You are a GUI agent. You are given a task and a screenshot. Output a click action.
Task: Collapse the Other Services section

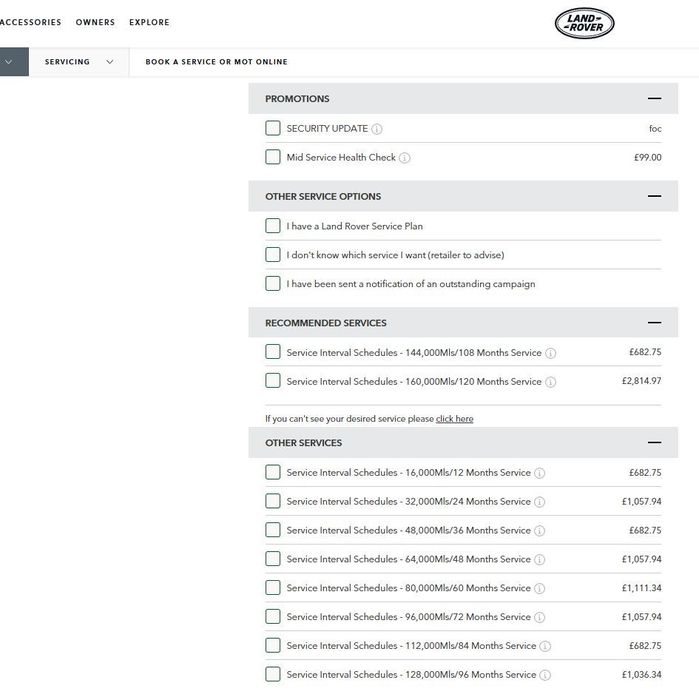[x=654, y=443]
